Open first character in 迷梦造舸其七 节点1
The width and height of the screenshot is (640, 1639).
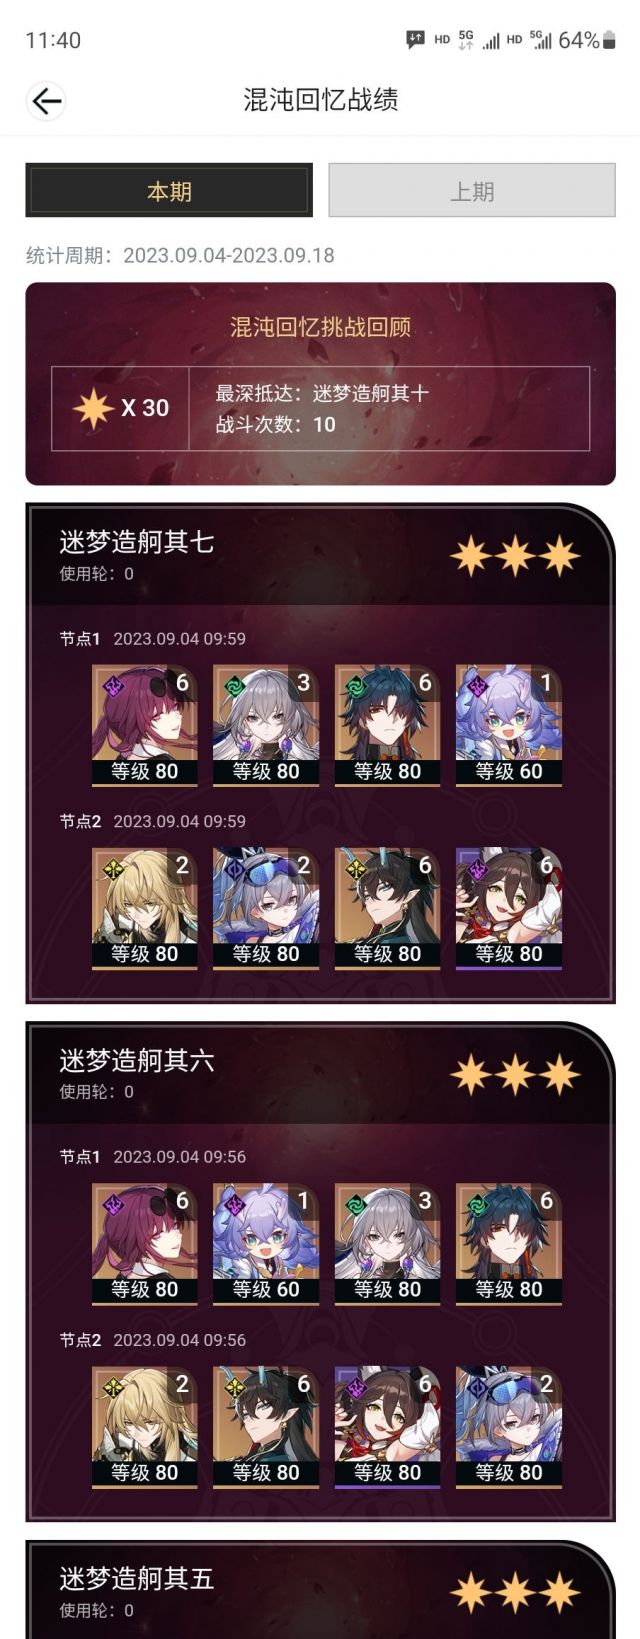(145, 726)
